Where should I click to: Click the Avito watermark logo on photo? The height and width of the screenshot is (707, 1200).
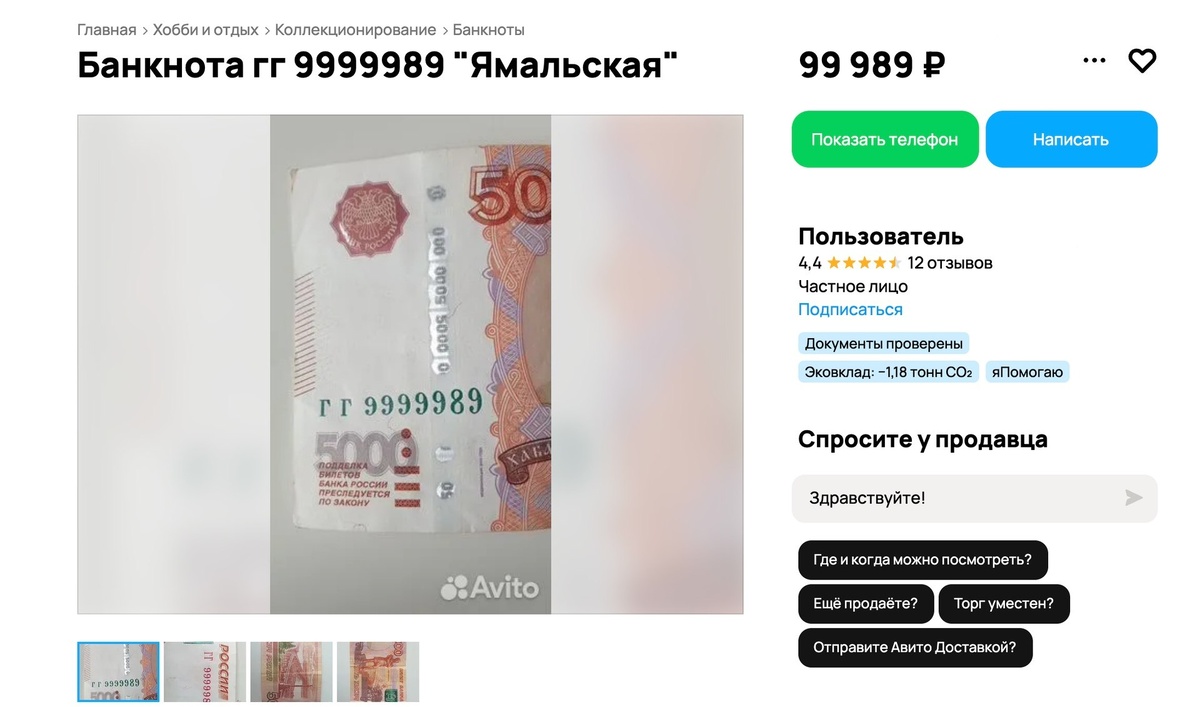pos(490,587)
